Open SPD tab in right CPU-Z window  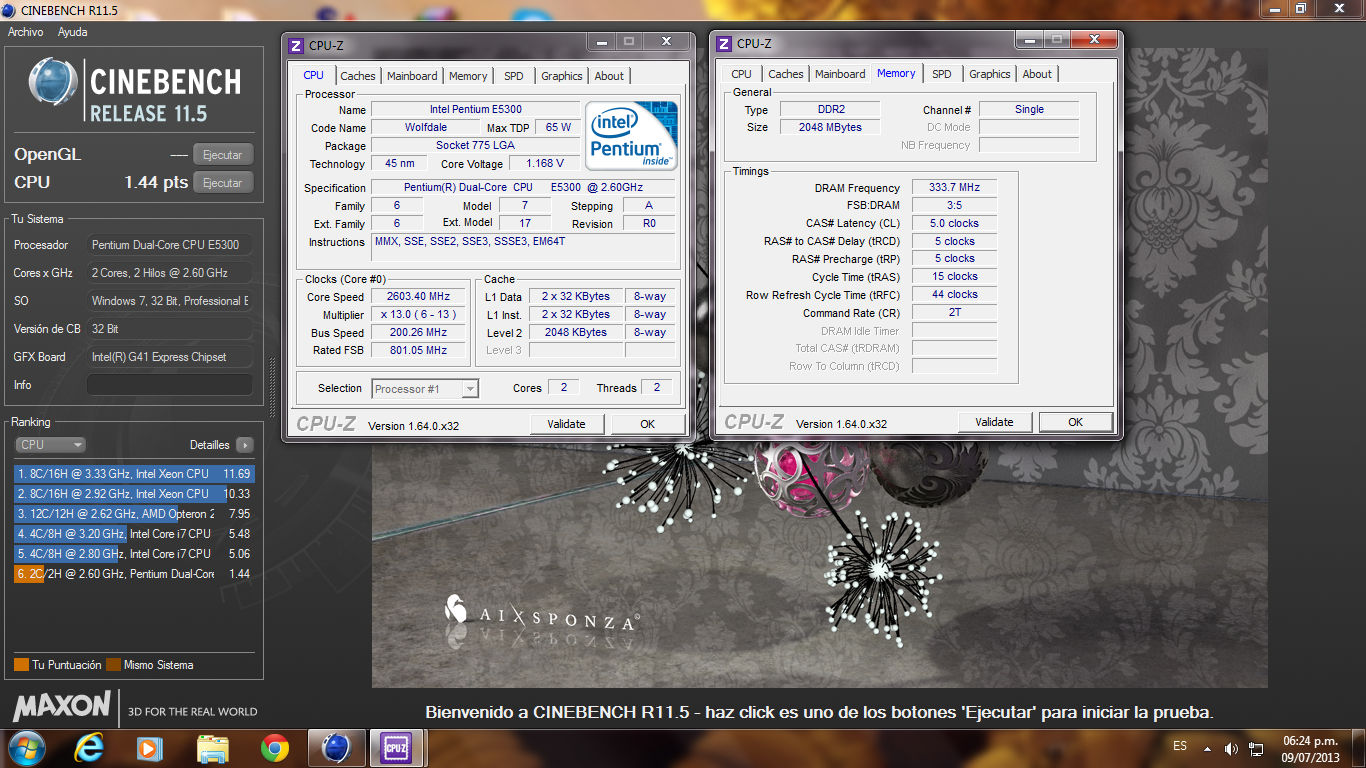pos(942,74)
